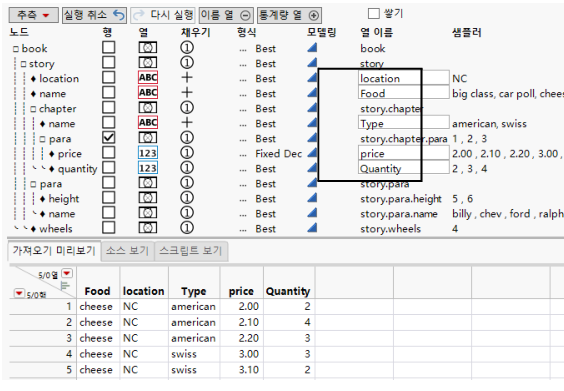564x391 pixels.
Task: Click the modeling triangle icon for height
Action: [312, 198]
